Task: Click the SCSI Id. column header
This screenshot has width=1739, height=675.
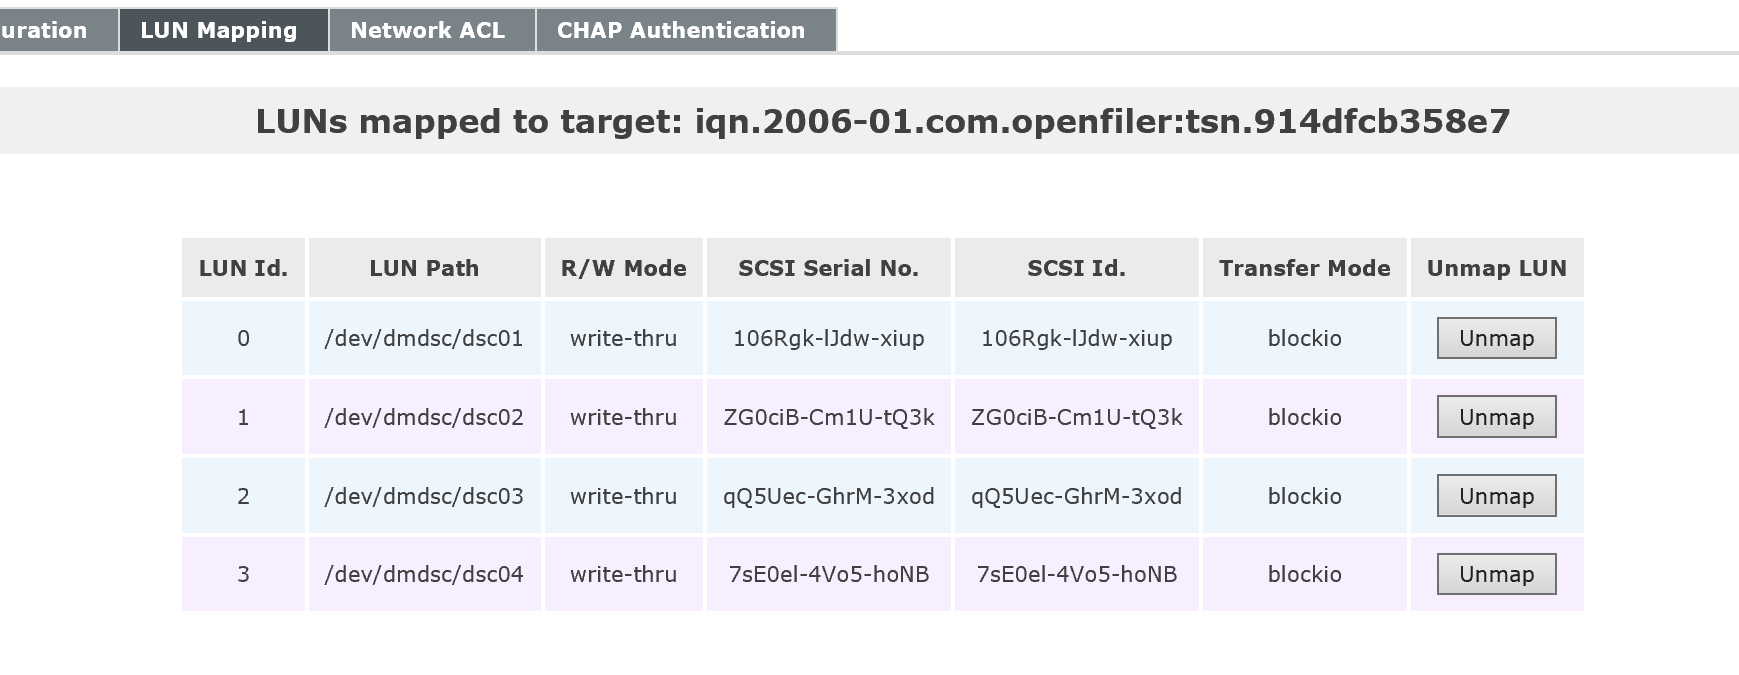Action: click(1076, 268)
